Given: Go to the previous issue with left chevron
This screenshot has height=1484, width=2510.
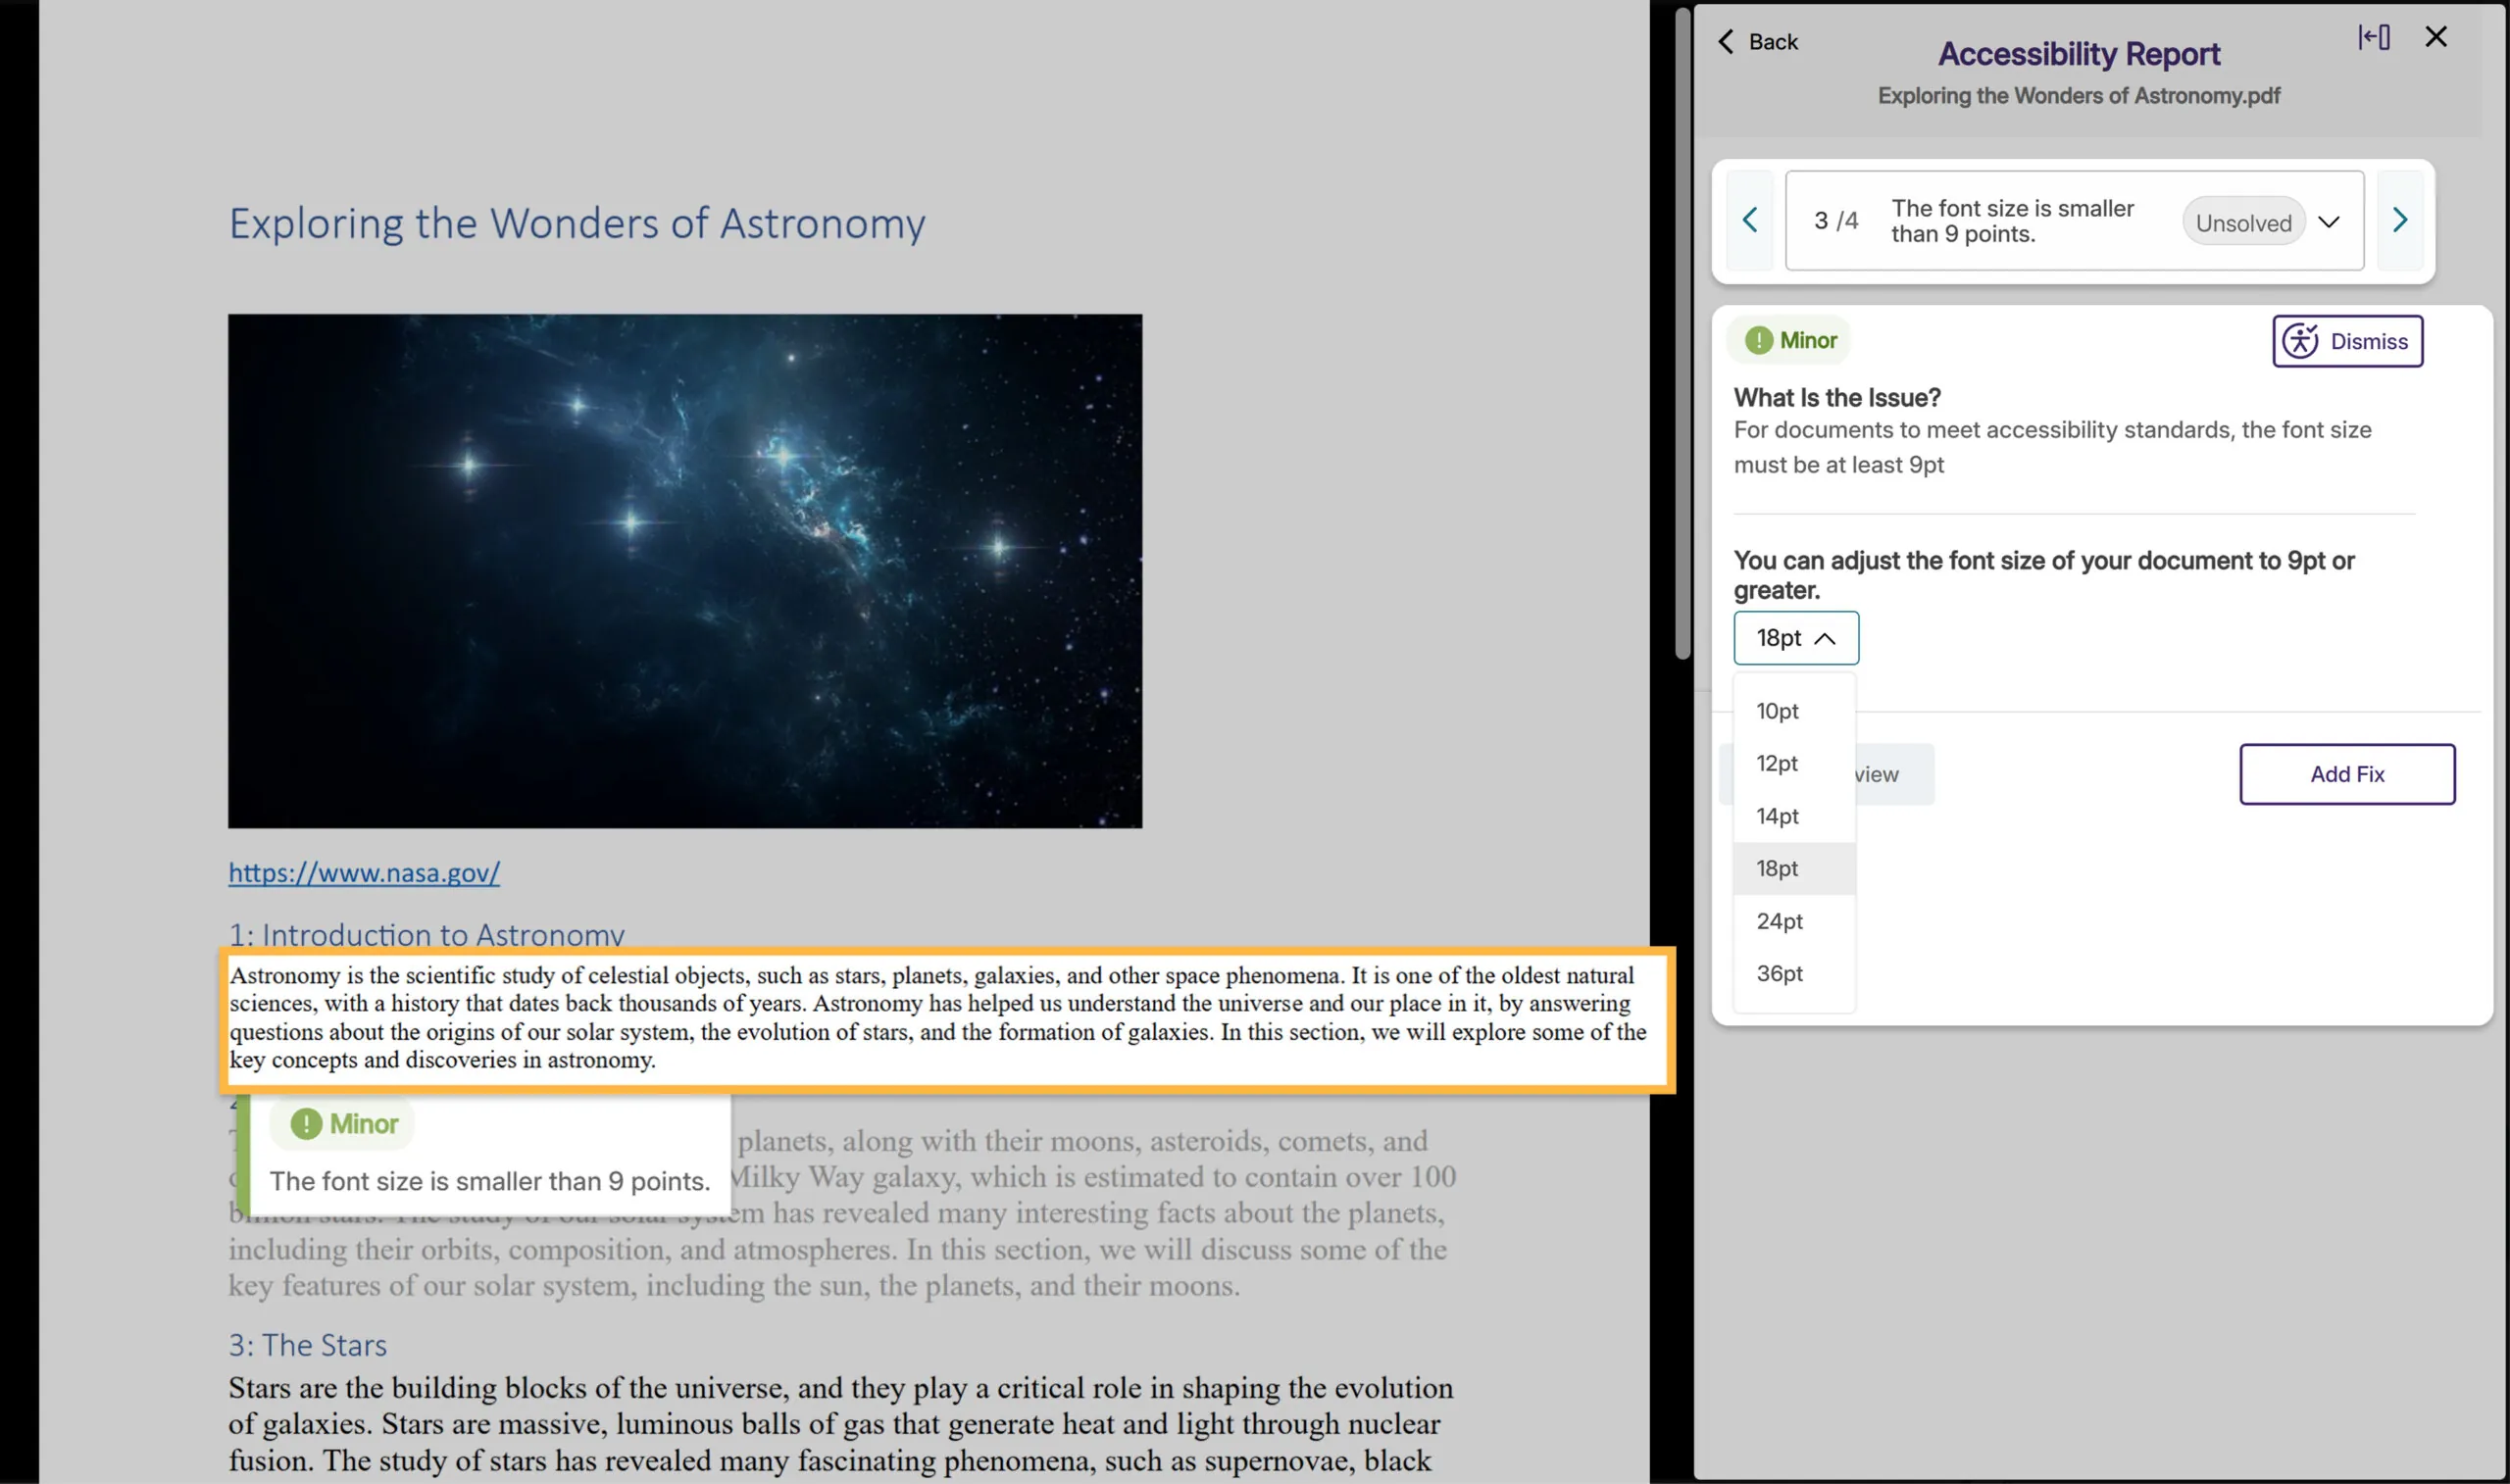Looking at the screenshot, I should click(1749, 220).
